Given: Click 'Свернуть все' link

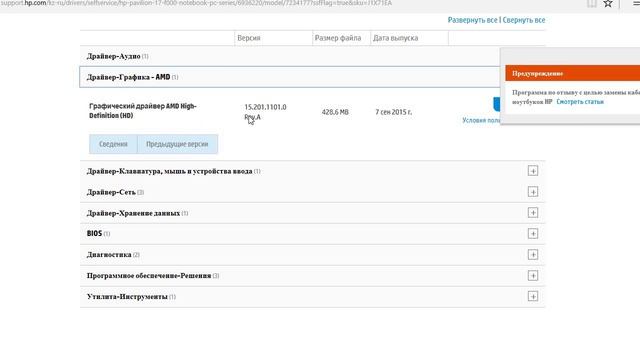Looking at the screenshot, I should coord(524,20).
